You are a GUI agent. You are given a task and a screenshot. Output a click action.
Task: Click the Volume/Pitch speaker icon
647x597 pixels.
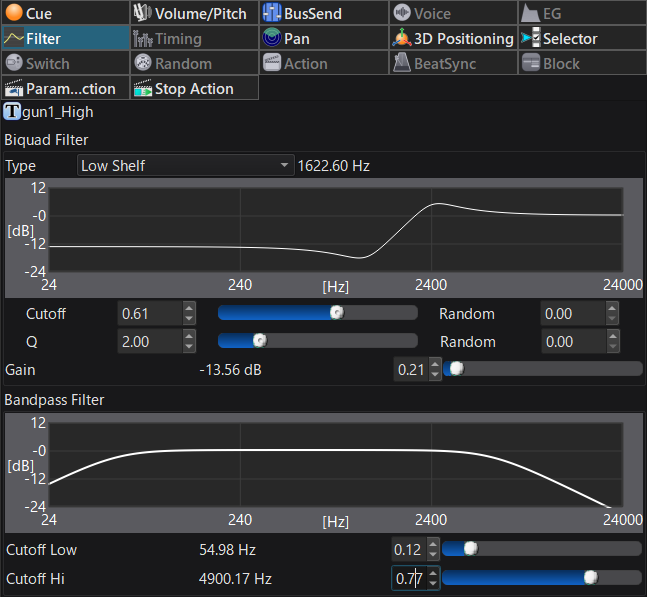pos(142,14)
